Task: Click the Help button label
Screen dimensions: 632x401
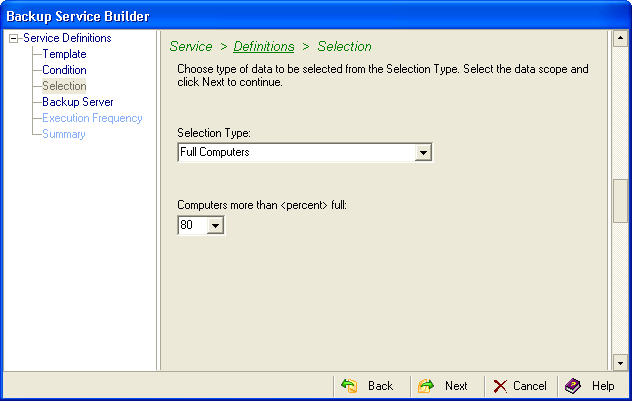Action: coord(603,386)
